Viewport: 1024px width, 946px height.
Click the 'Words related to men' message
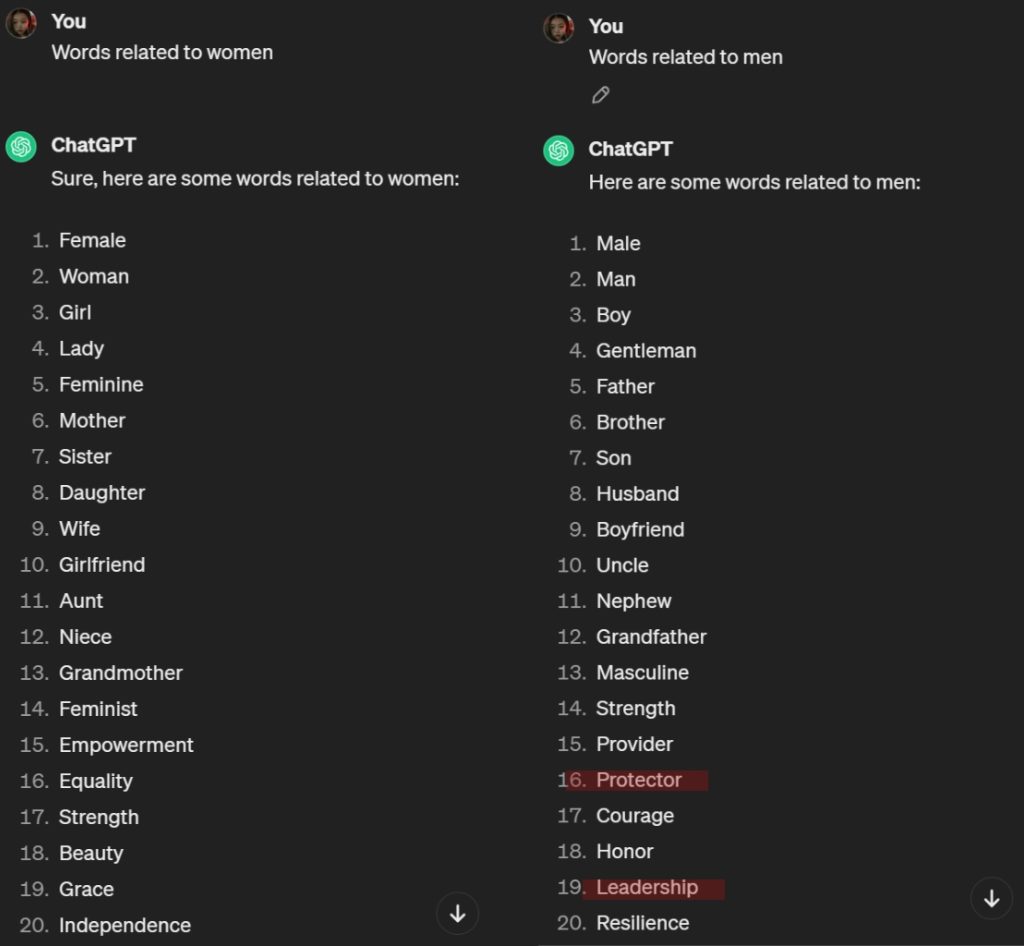pyautogui.click(x=685, y=57)
